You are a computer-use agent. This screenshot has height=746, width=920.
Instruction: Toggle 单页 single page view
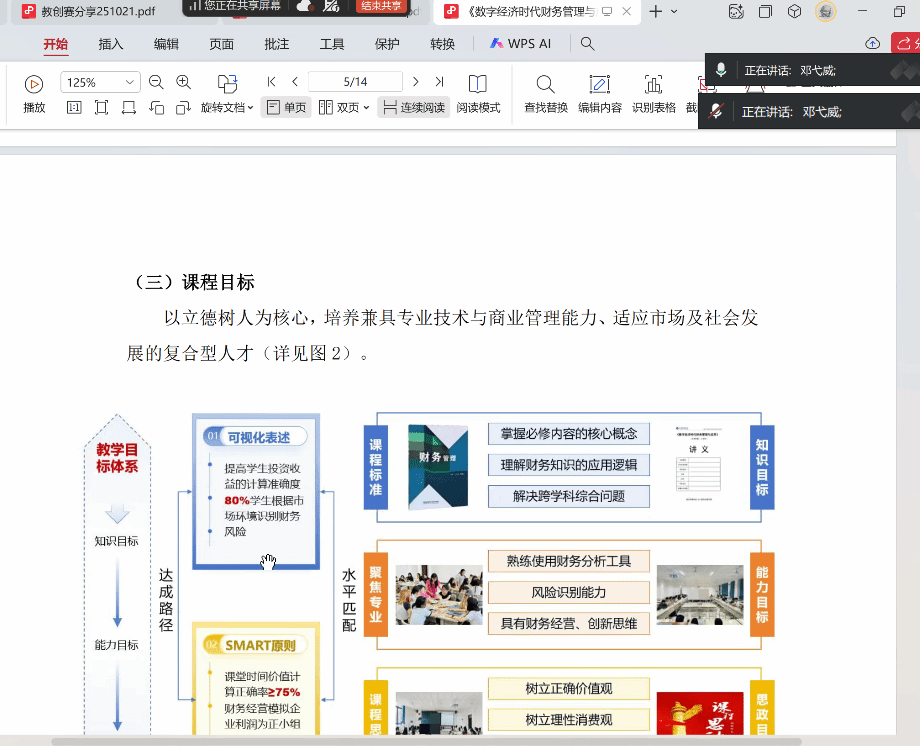[x=286, y=108]
